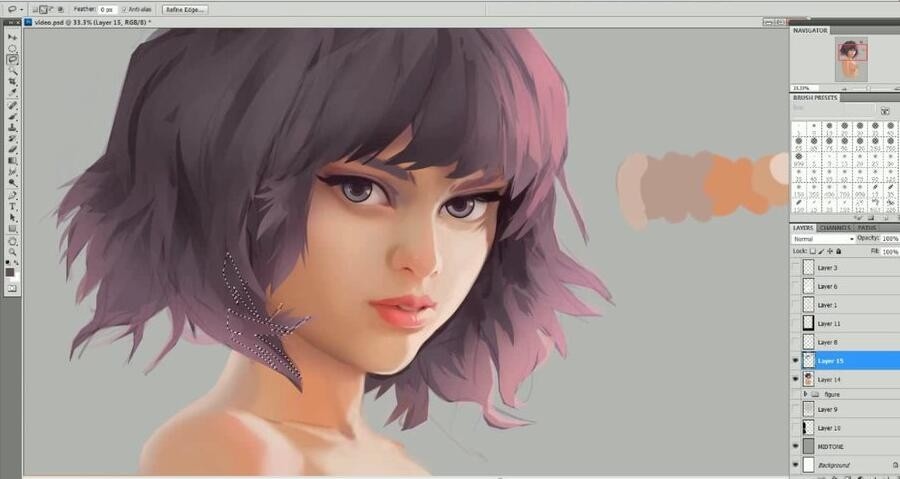Show Layer 11 via visibility box

[796, 324]
